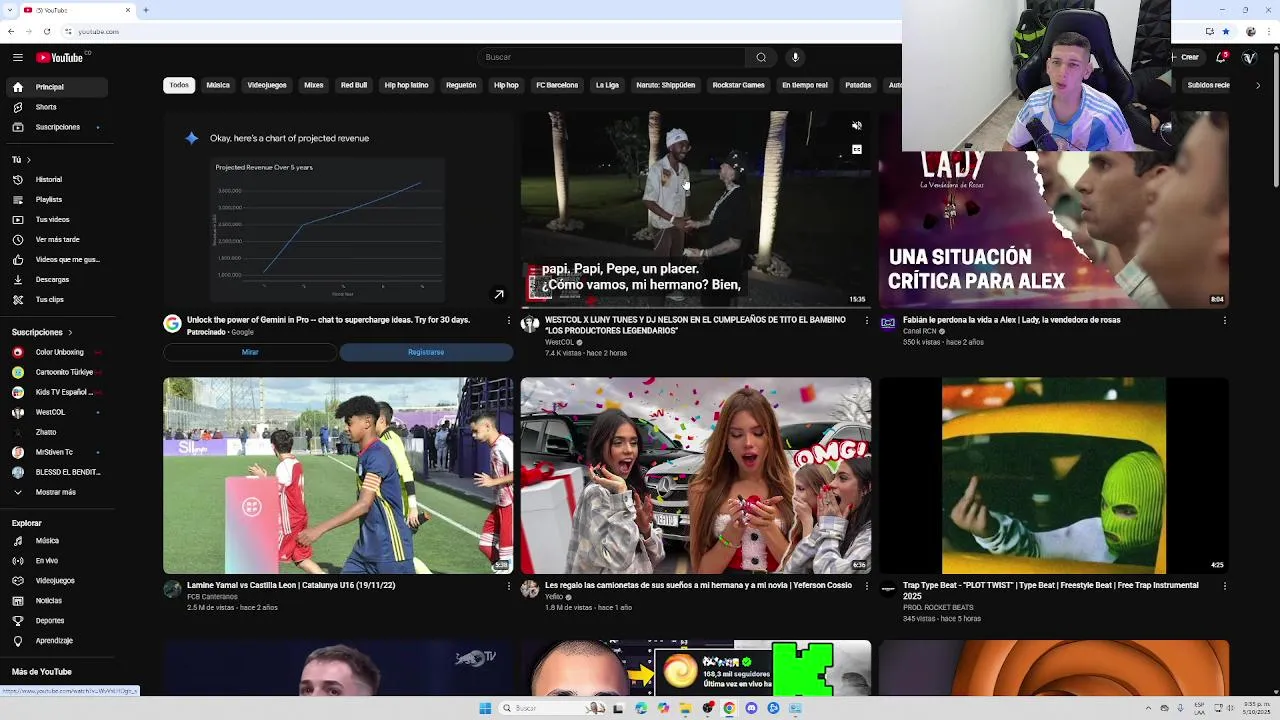Open Suscripciones in the top sidebar
Viewport: 1280px width, 720px height.
tap(55, 127)
